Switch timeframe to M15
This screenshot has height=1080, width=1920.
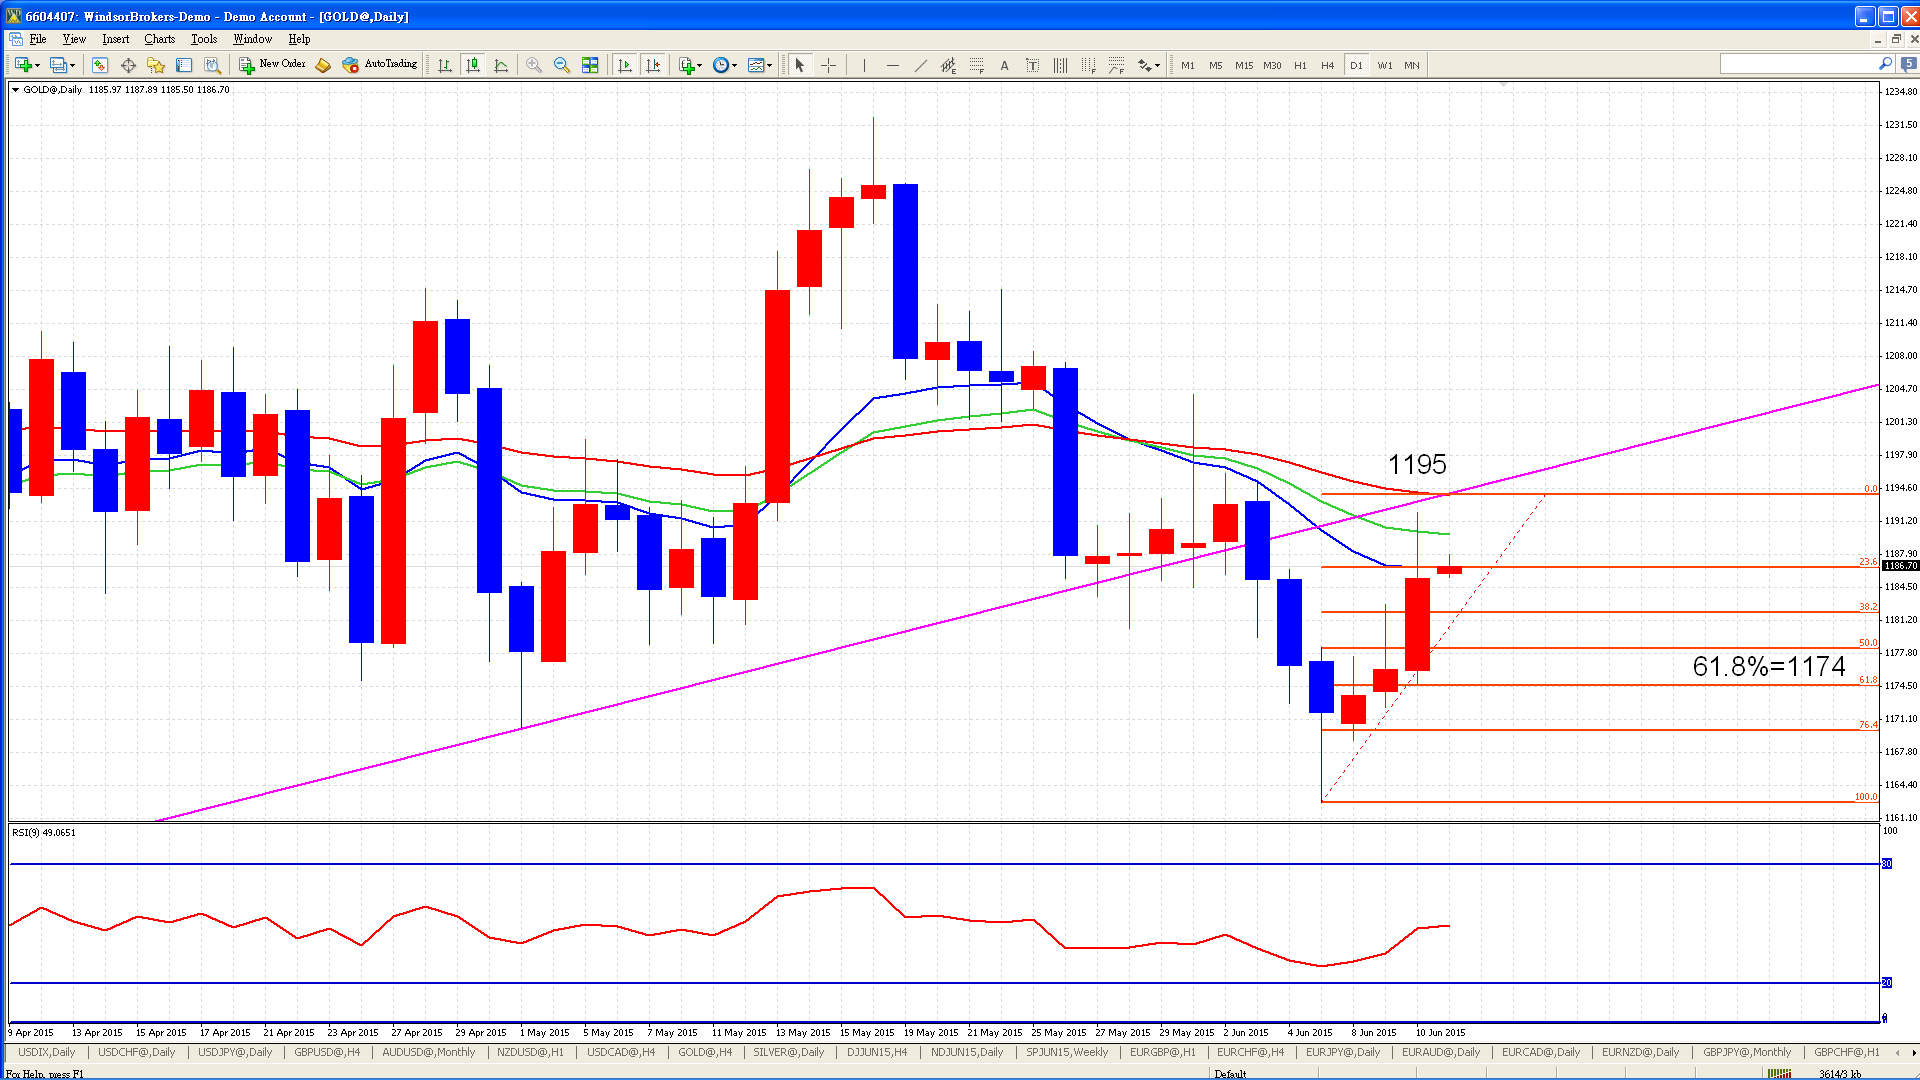click(1244, 65)
